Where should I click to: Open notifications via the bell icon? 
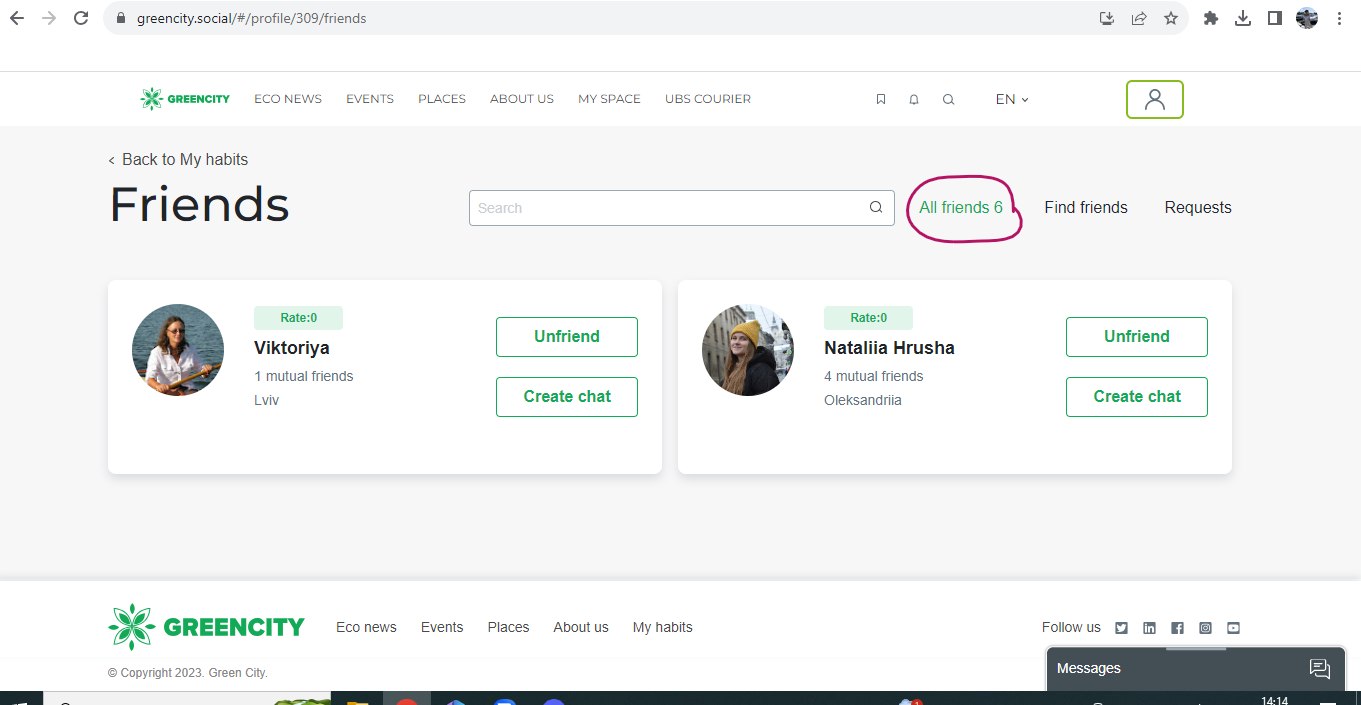913,99
